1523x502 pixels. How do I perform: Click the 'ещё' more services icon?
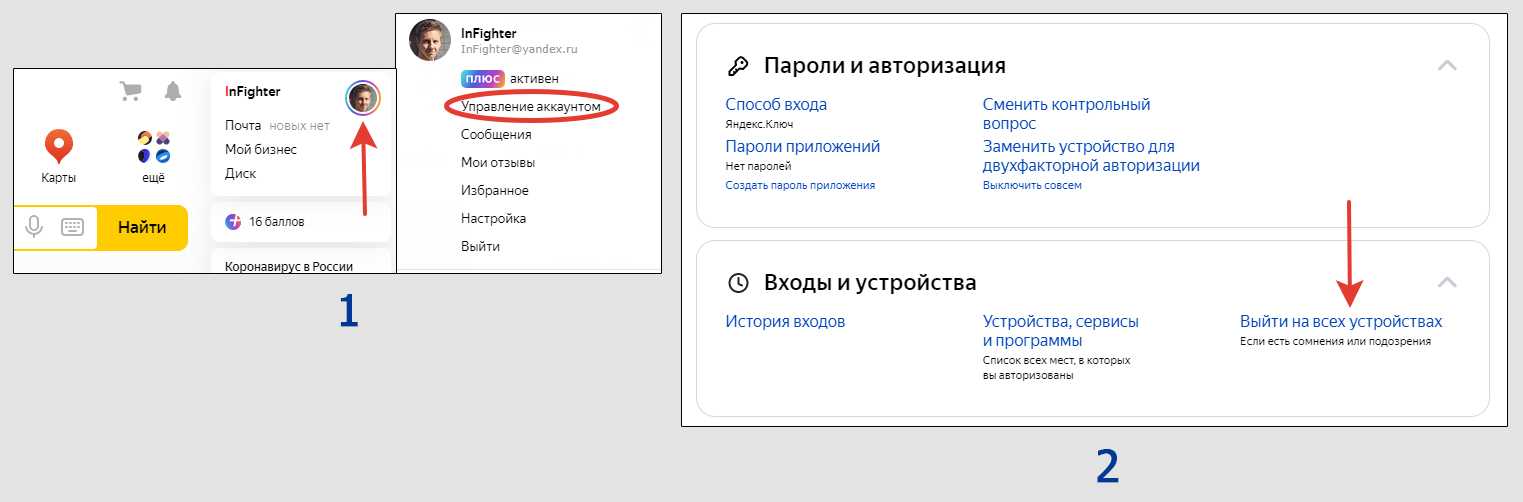click(x=153, y=147)
